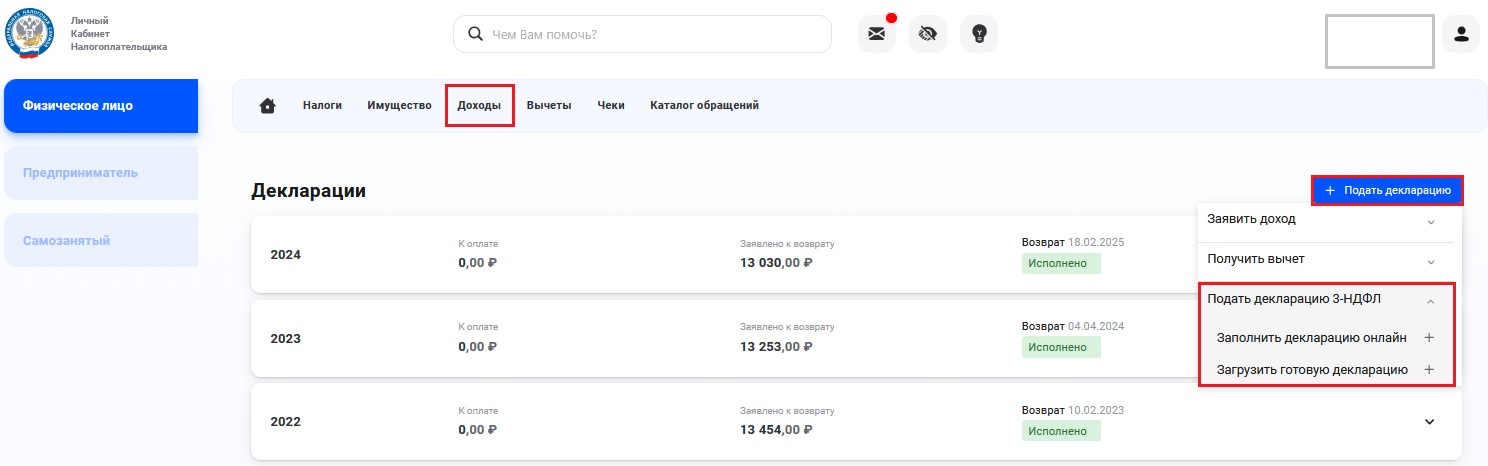Screen dimensions: 1488x466
Task: Open the user profile icon
Action: tap(1461, 34)
